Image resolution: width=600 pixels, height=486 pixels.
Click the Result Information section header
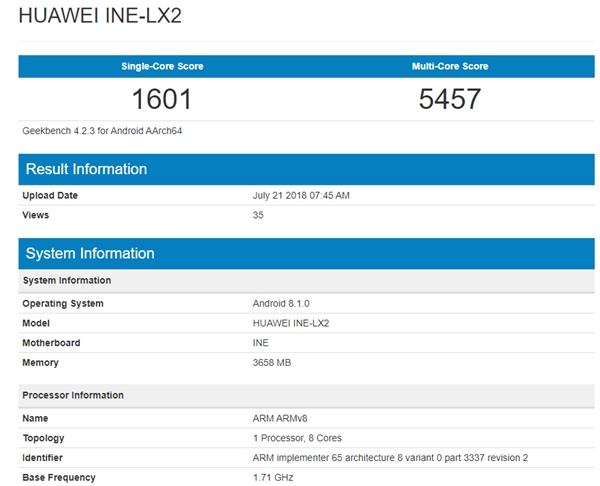click(x=87, y=169)
